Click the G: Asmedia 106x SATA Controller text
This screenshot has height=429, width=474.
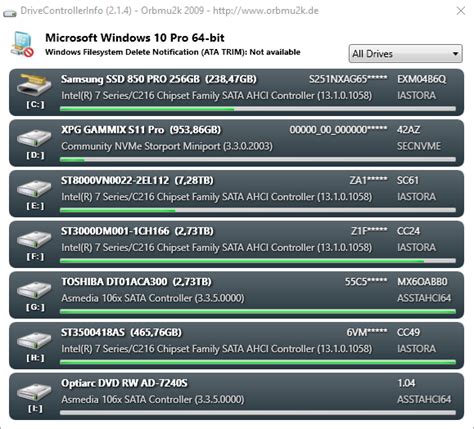point(152,298)
